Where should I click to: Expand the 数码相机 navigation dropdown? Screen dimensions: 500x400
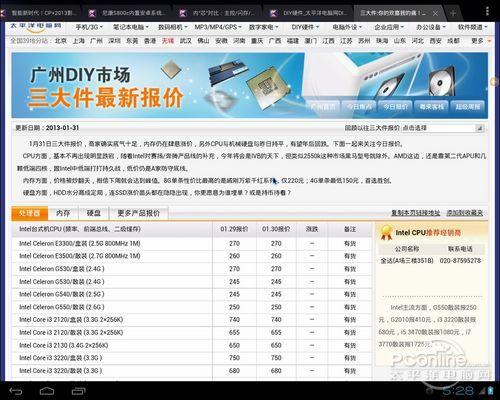click(x=172, y=27)
